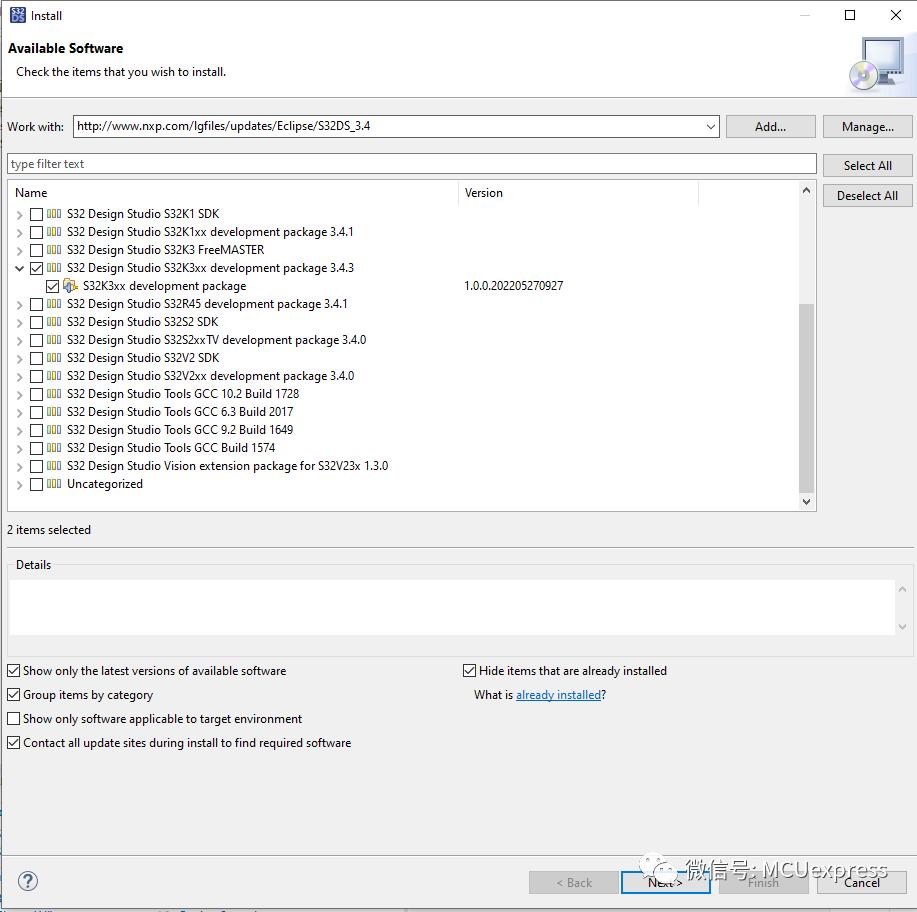Screen dimensions: 917x912
Task: Click the software list vertical scrollbar thumb
Action: (x=806, y=398)
